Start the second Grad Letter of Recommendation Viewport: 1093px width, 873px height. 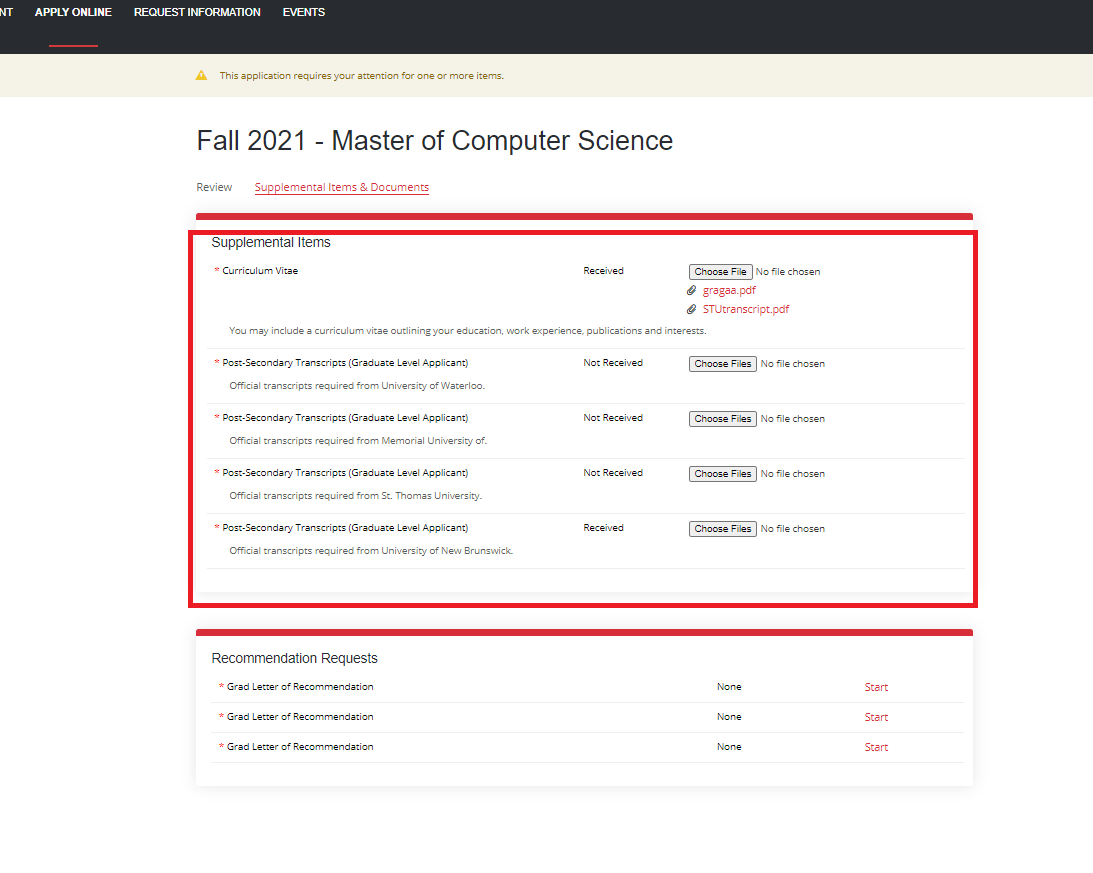click(876, 717)
